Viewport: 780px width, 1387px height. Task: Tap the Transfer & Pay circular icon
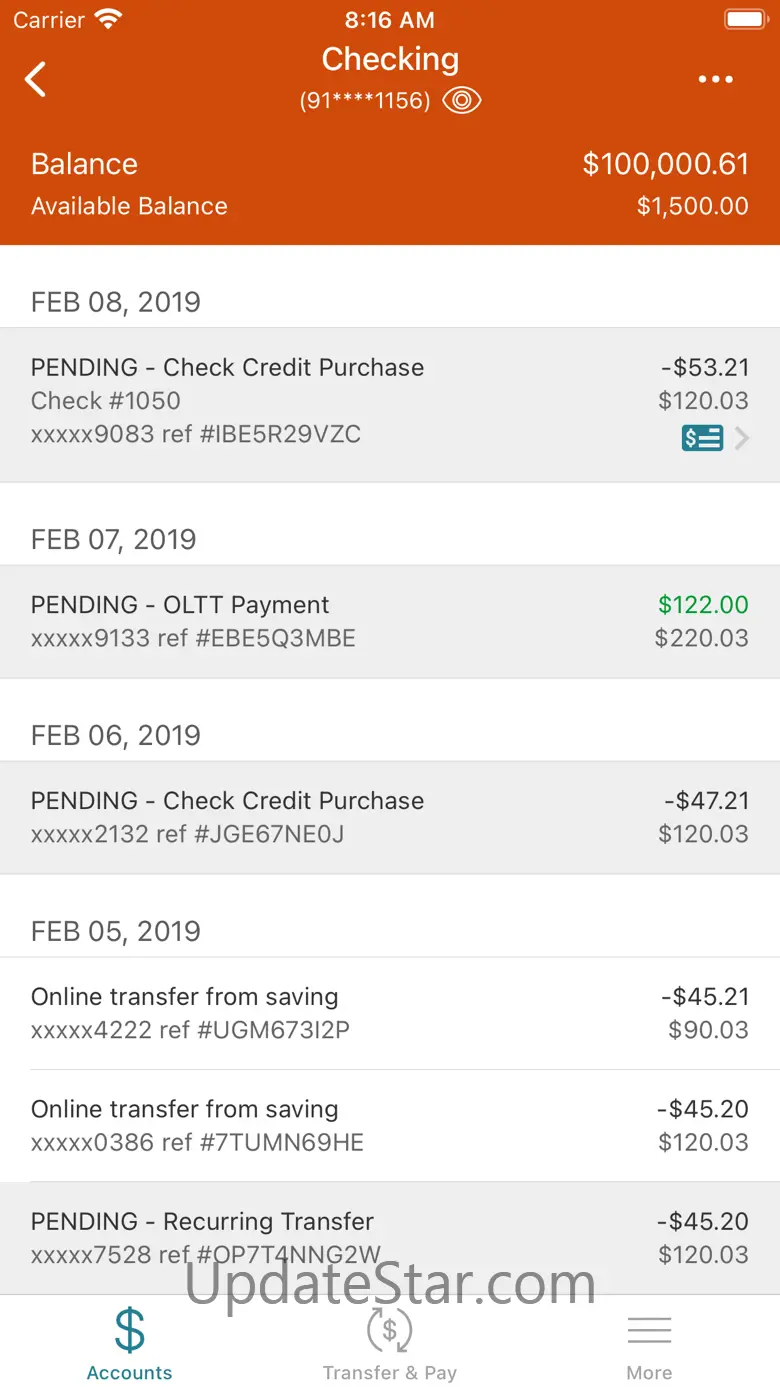tap(390, 1330)
